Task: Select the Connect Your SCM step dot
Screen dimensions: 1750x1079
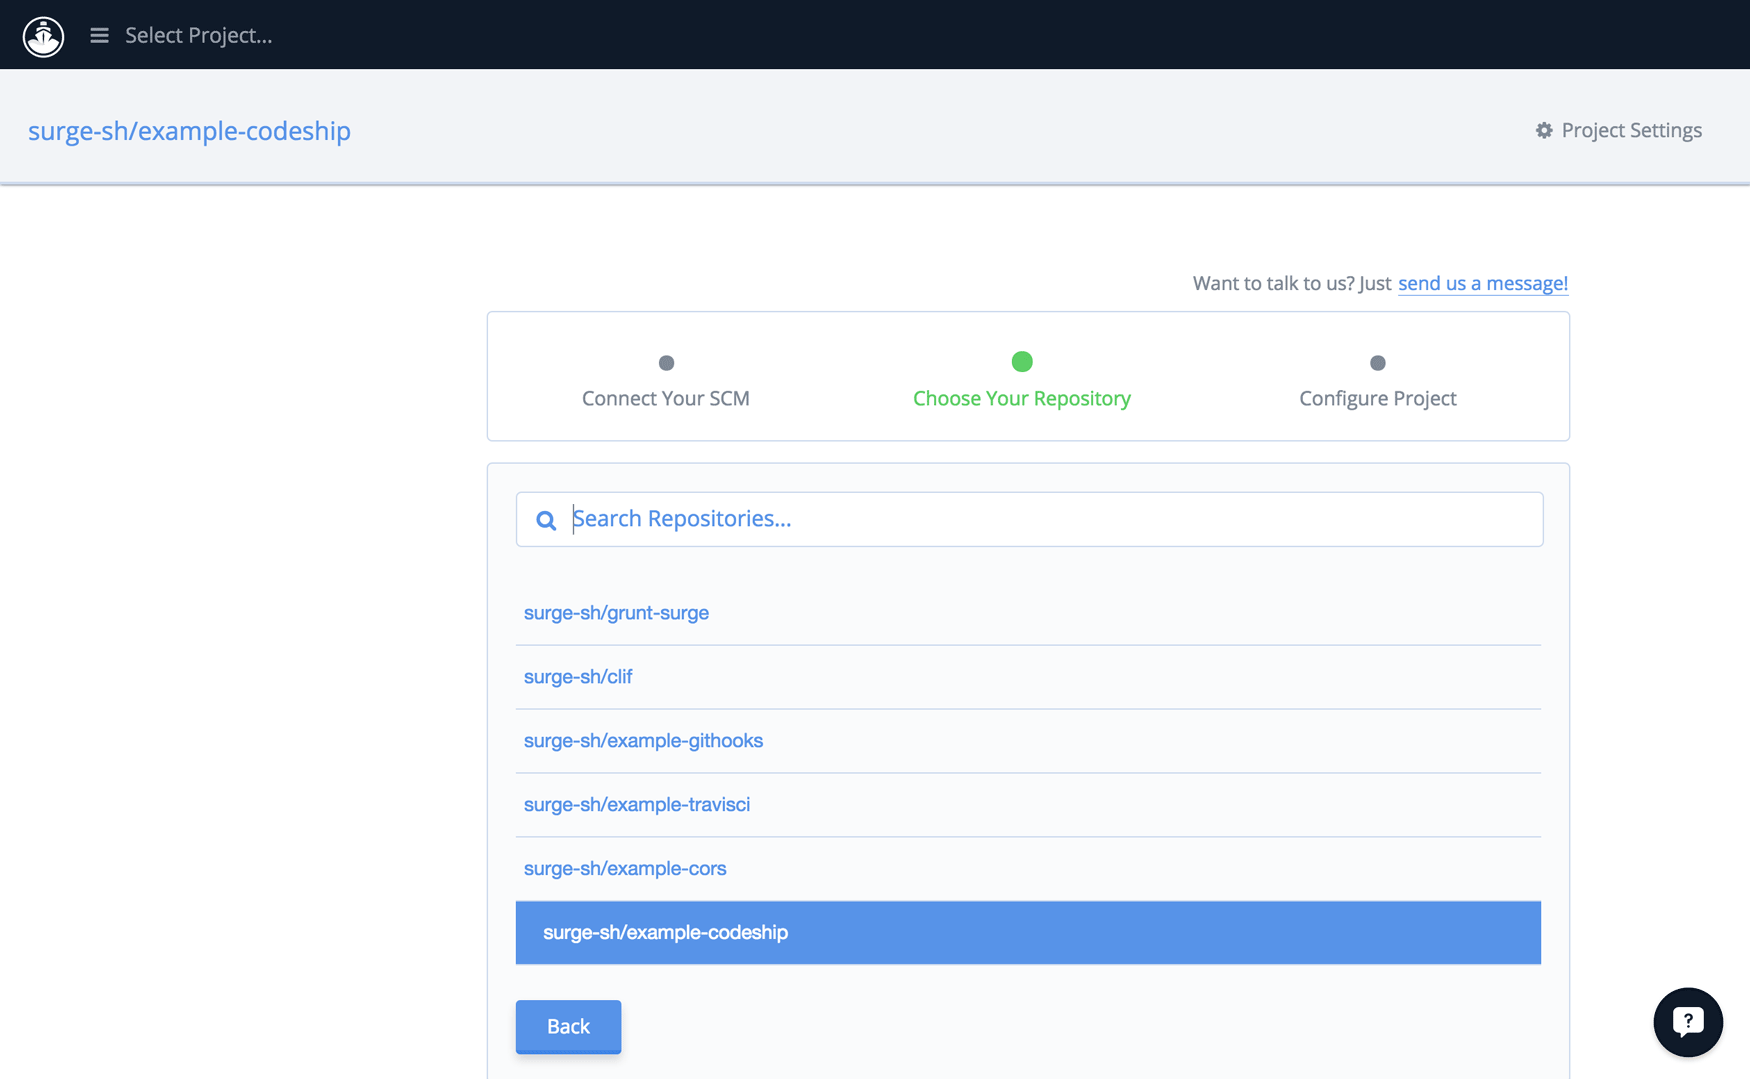Action: 666,363
